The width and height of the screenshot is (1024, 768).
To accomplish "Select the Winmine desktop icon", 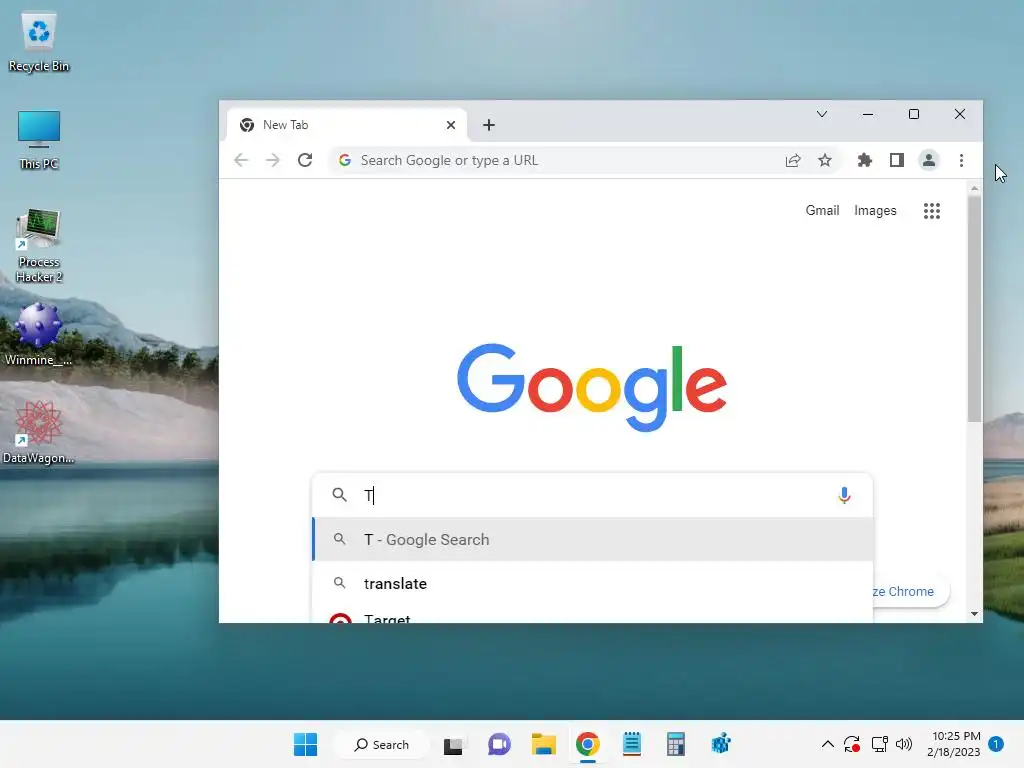I will tap(39, 335).
